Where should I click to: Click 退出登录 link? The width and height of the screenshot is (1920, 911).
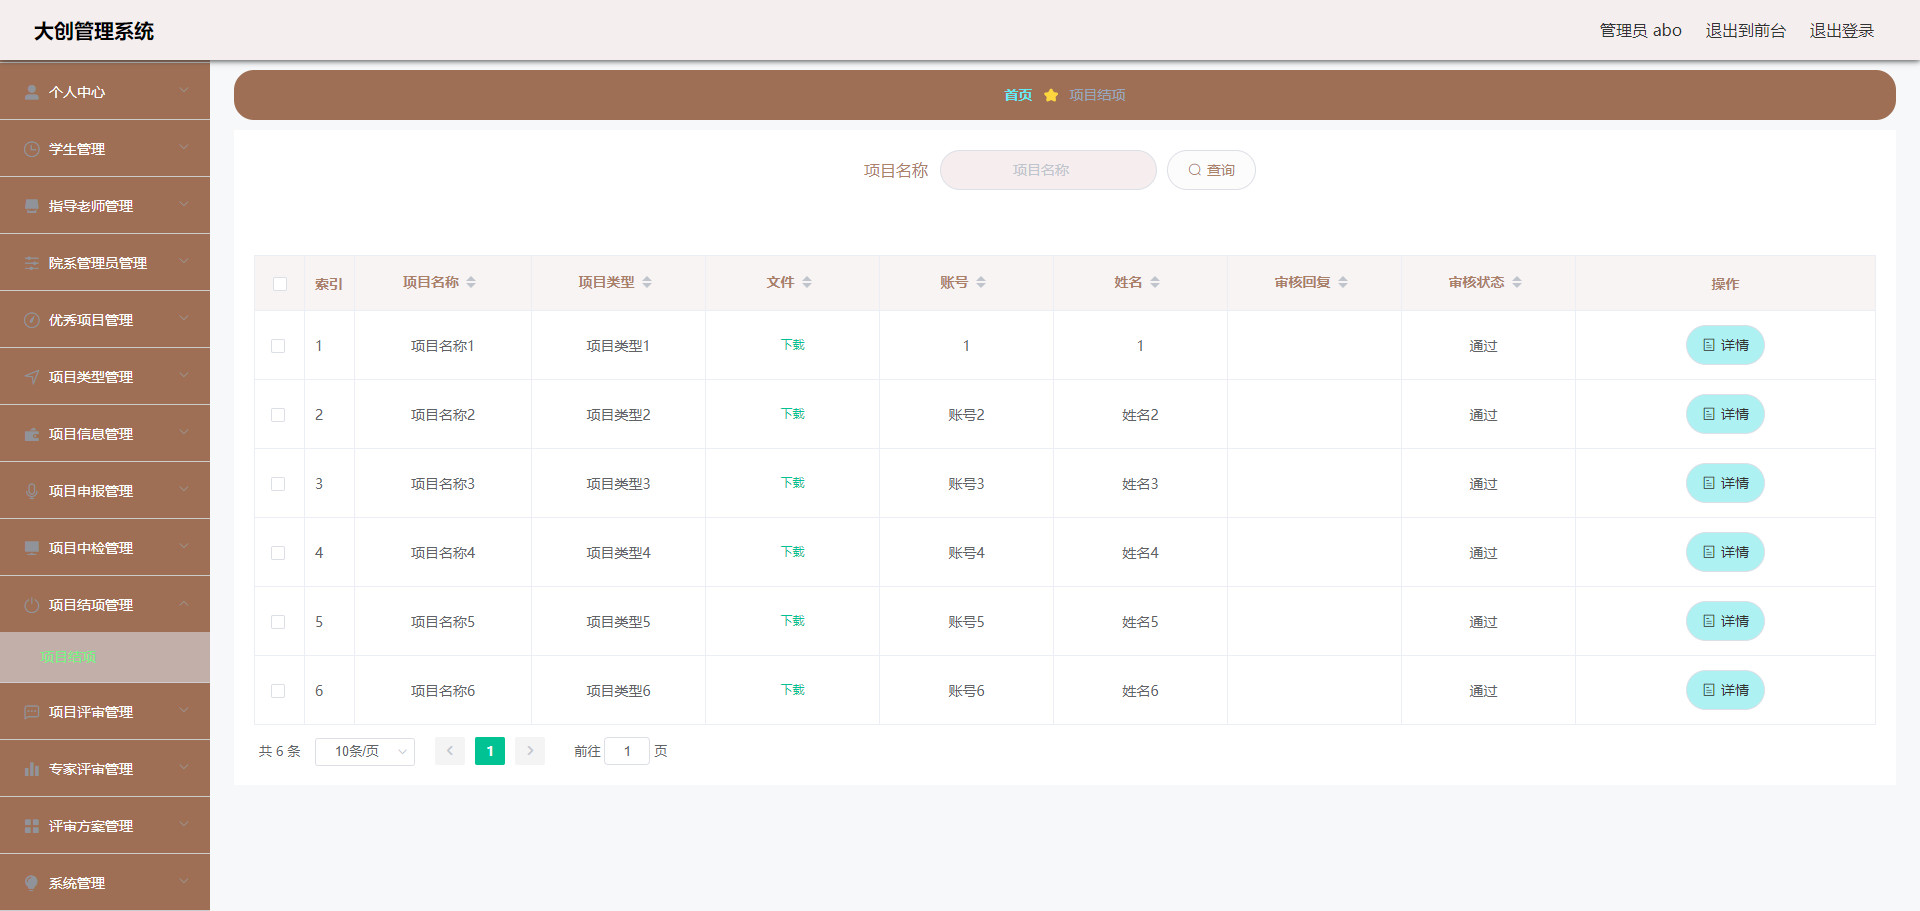coord(1842,30)
